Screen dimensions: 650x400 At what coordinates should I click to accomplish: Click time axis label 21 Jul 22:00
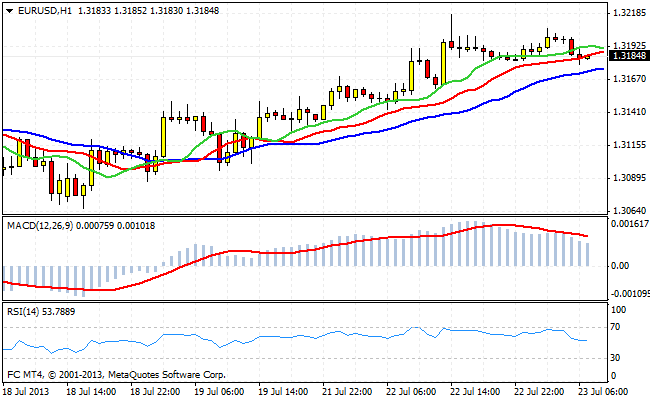pos(347,392)
